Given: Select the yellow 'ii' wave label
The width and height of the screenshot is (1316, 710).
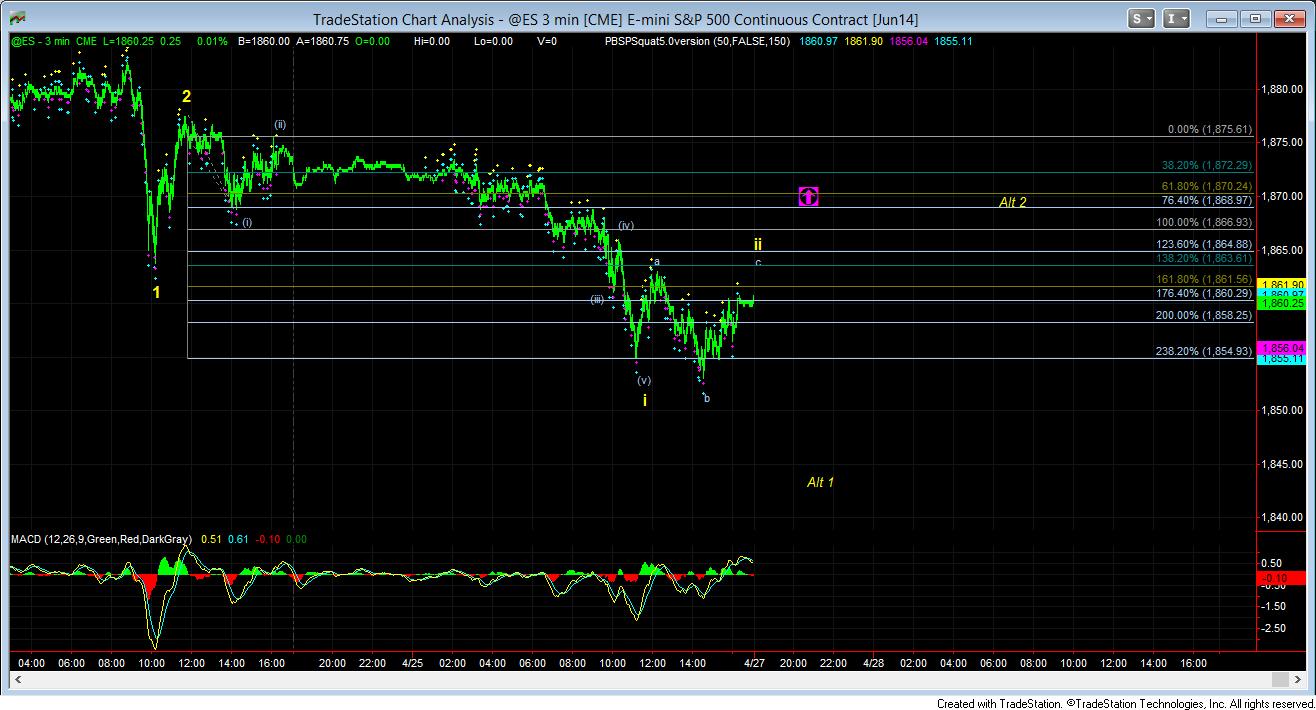Looking at the screenshot, I should coord(758,244).
